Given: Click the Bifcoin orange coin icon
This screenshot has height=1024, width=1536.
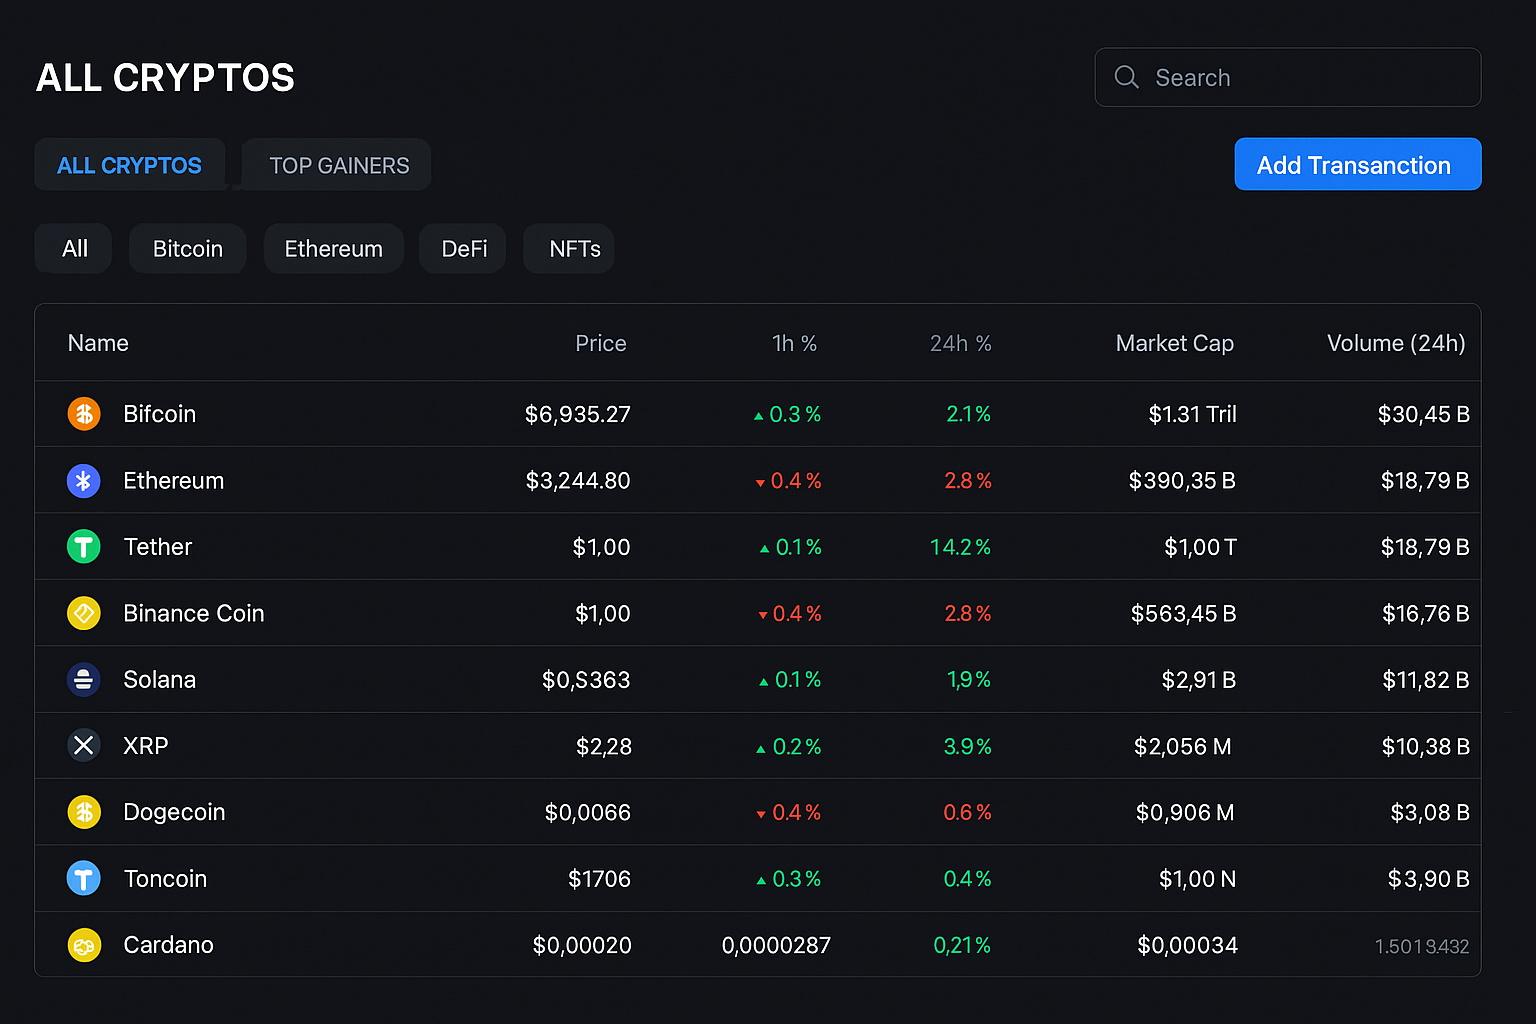Looking at the screenshot, I should 84,413.
